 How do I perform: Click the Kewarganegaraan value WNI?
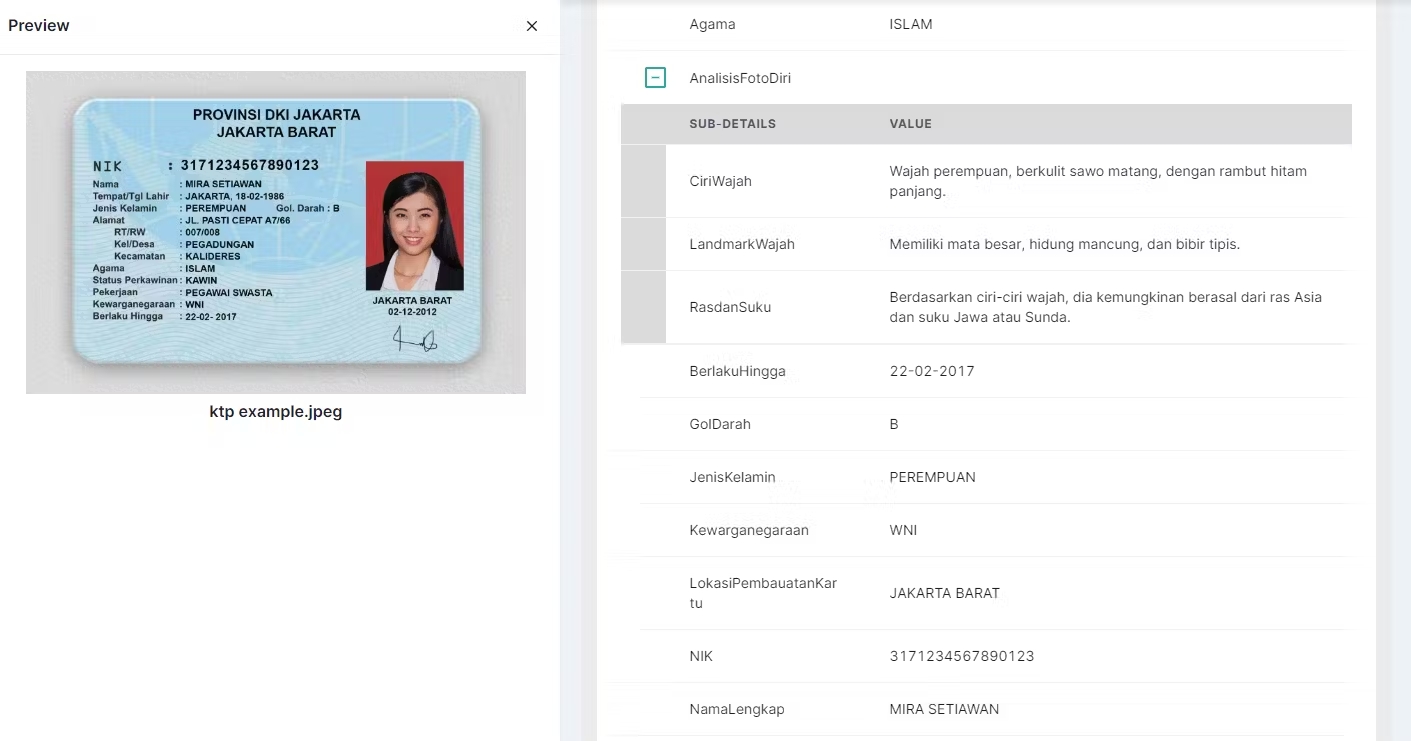point(903,530)
